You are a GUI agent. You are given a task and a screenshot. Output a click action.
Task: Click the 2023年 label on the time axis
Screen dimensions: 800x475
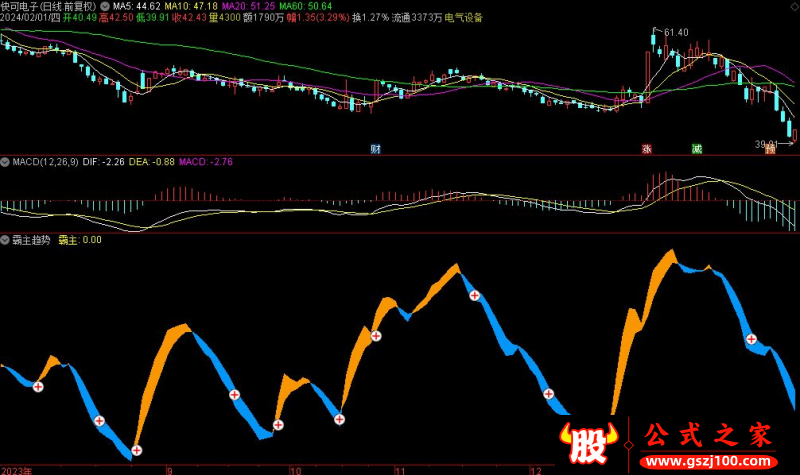17,470
